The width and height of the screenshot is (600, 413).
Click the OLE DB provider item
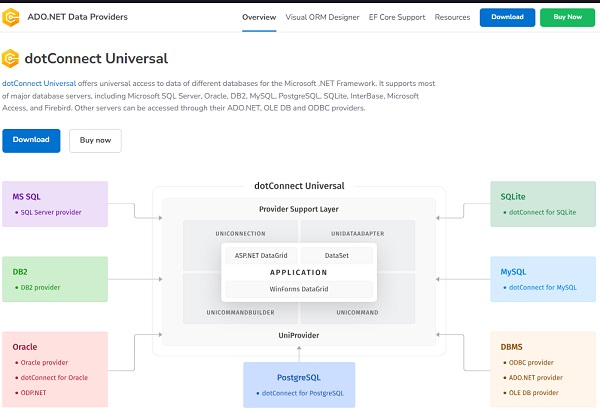(x=533, y=393)
